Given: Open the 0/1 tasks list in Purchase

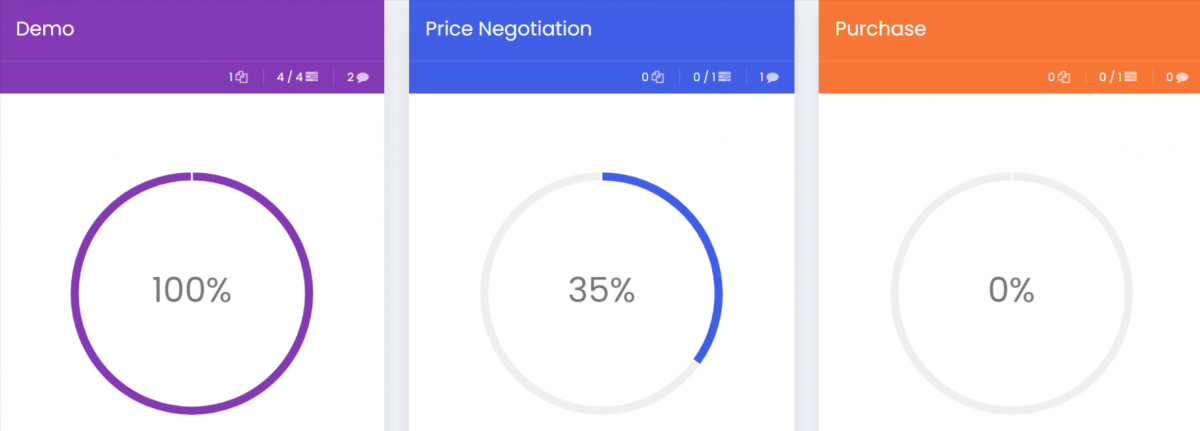Looking at the screenshot, I should pyautogui.click(x=1117, y=77).
